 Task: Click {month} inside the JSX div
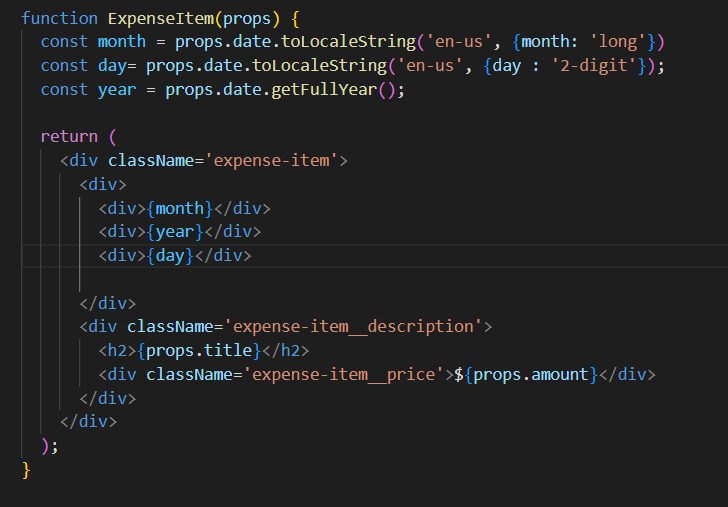[180, 208]
